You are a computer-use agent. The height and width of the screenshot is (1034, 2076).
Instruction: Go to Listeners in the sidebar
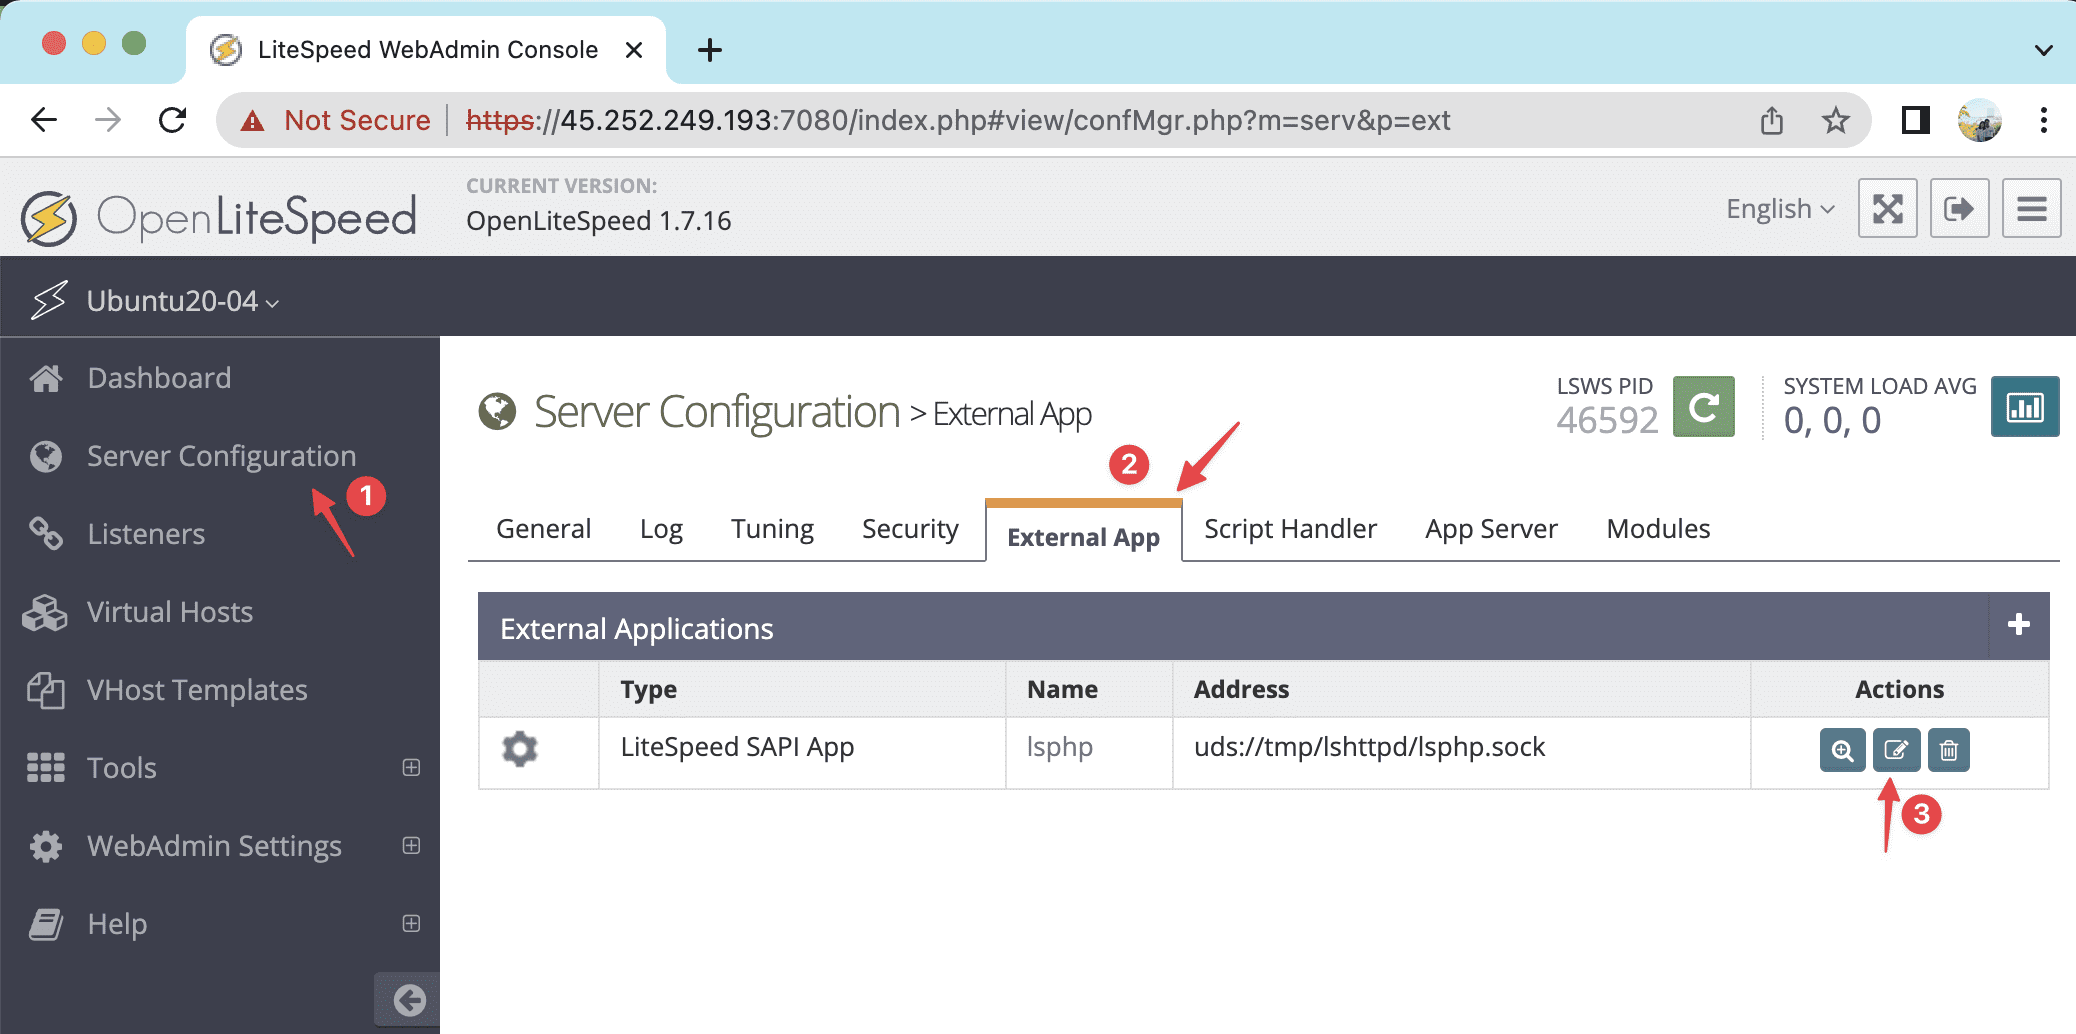click(x=146, y=534)
